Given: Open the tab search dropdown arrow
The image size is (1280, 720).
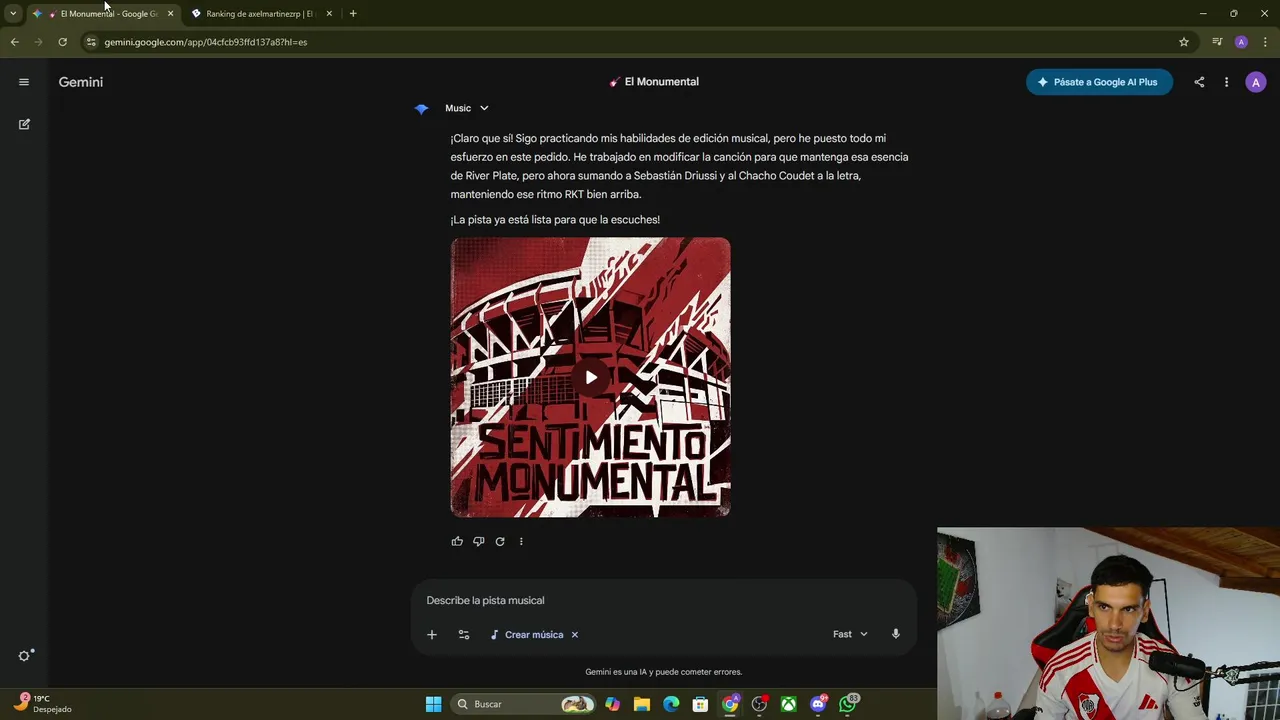Looking at the screenshot, I should 13,14.
